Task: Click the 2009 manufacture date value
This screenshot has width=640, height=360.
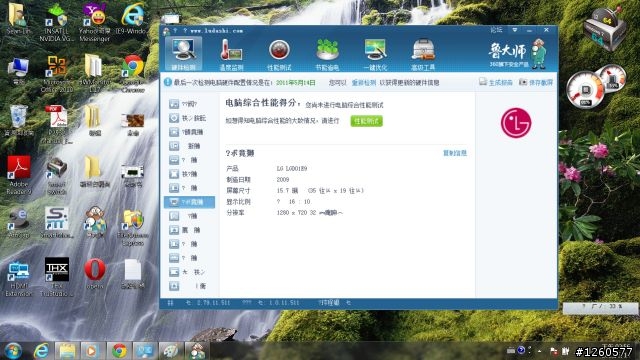Action: tap(282, 180)
